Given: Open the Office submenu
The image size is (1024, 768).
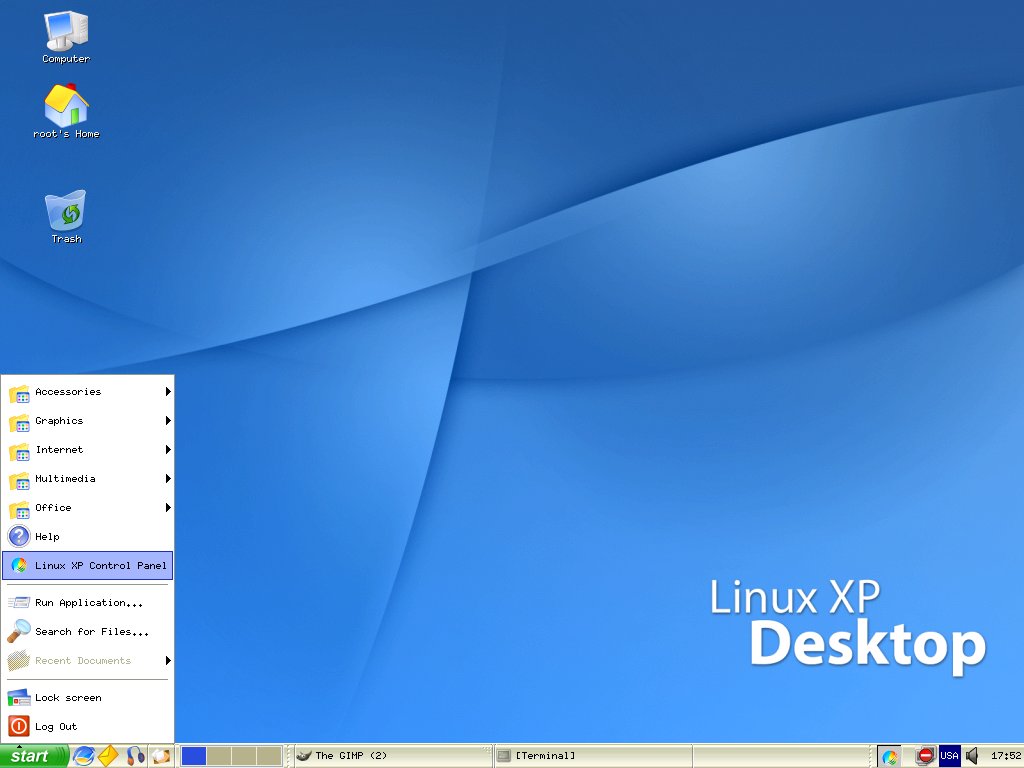Looking at the screenshot, I should [88, 507].
